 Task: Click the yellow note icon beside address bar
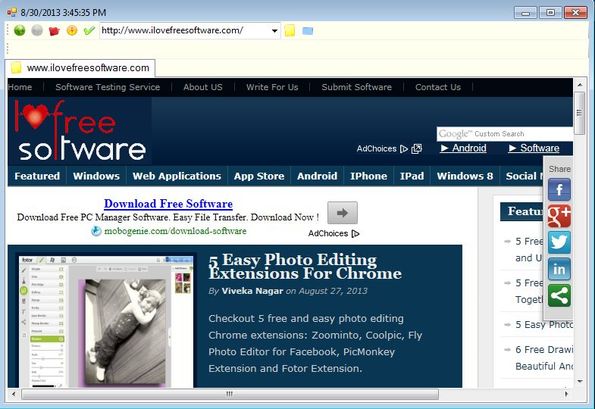pos(290,31)
